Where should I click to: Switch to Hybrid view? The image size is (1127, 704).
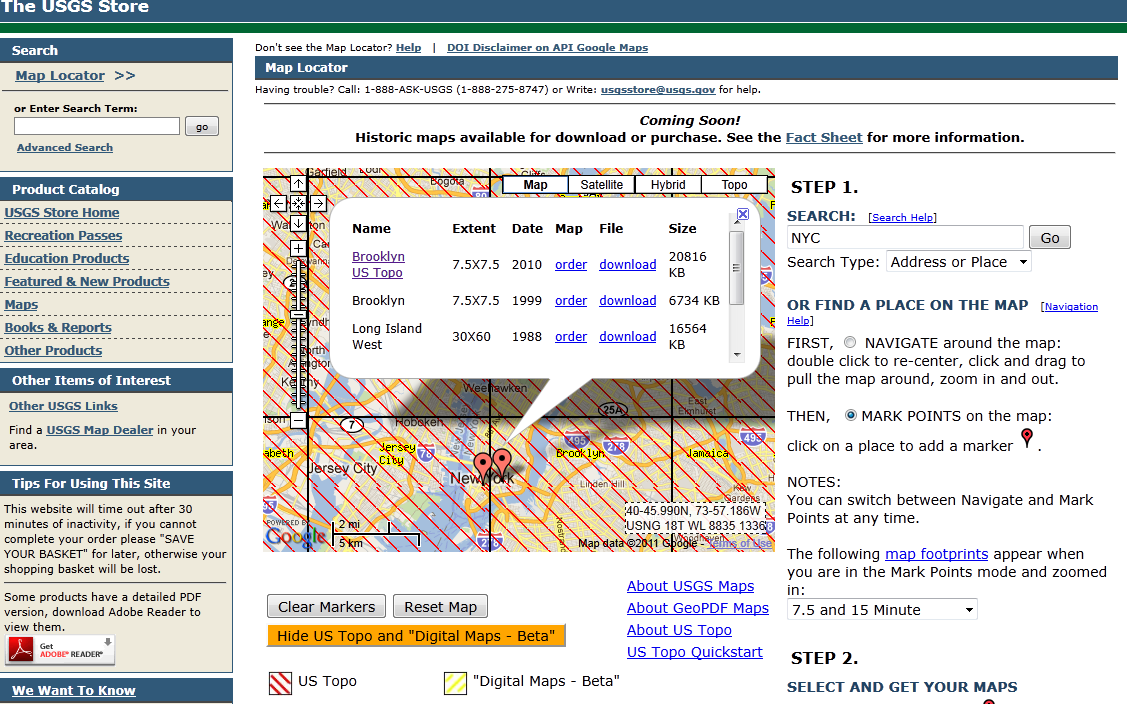click(x=668, y=184)
